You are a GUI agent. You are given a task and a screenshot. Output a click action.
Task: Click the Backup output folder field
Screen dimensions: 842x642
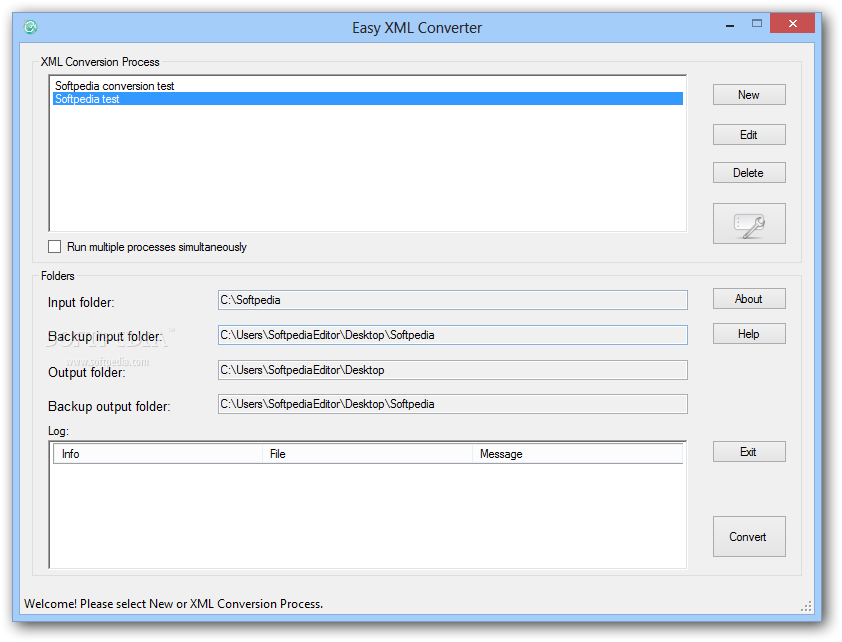tap(452, 404)
